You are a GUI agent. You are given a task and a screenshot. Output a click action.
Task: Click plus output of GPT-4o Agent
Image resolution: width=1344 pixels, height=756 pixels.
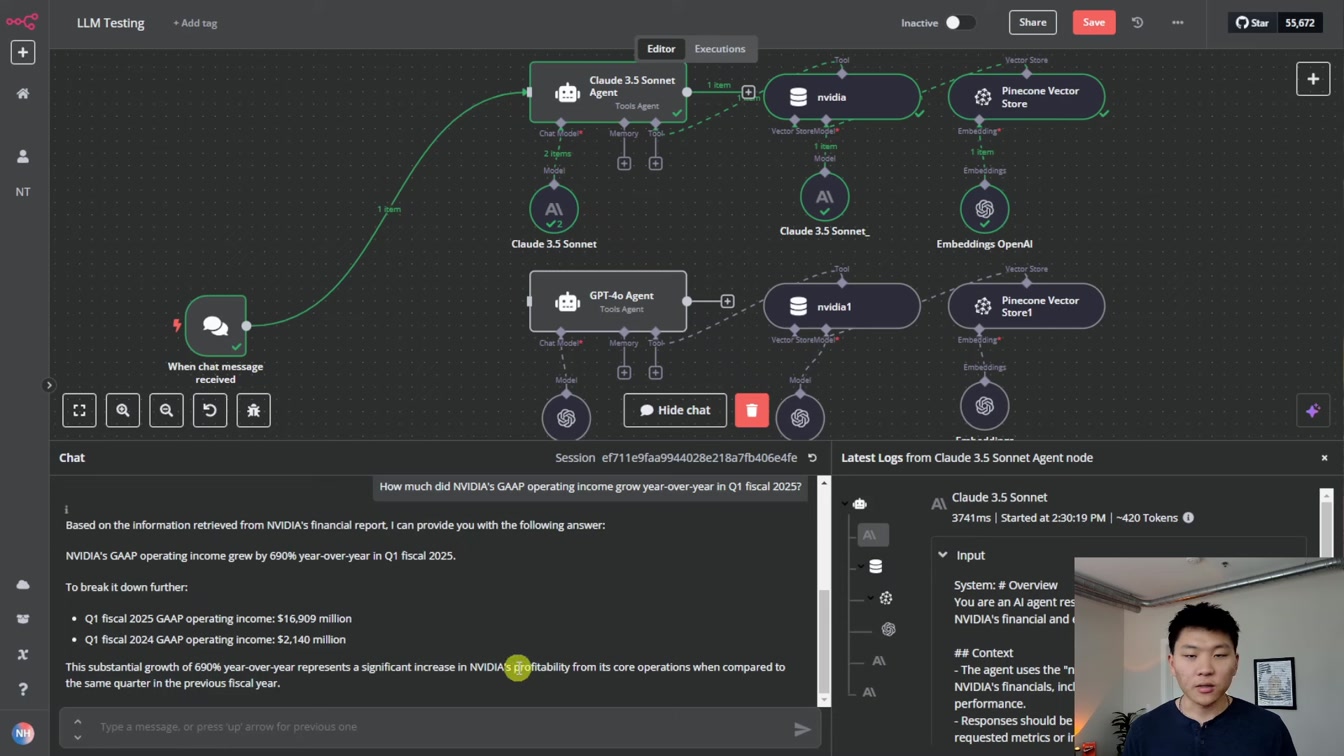point(727,301)
